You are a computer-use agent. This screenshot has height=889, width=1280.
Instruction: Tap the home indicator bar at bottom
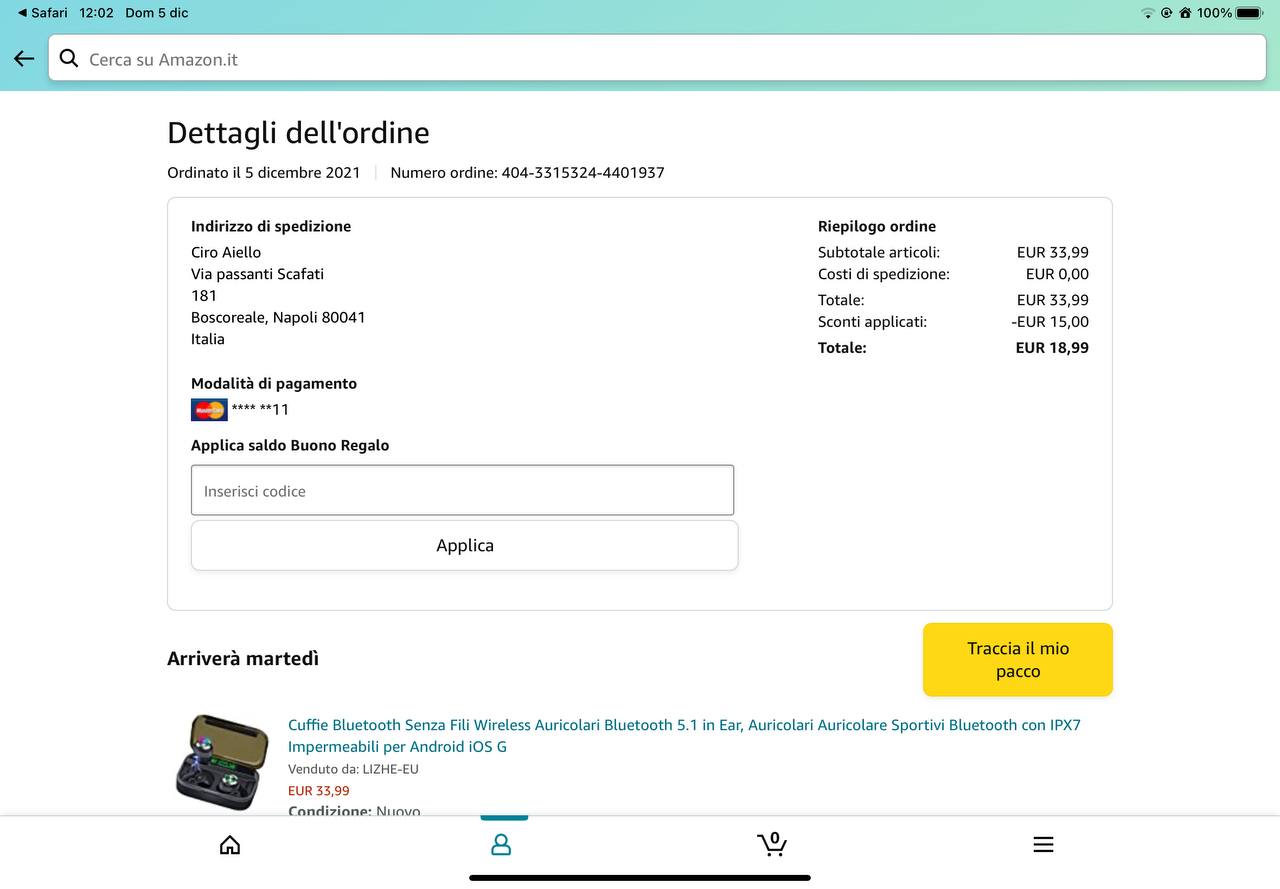click(640, 878)
